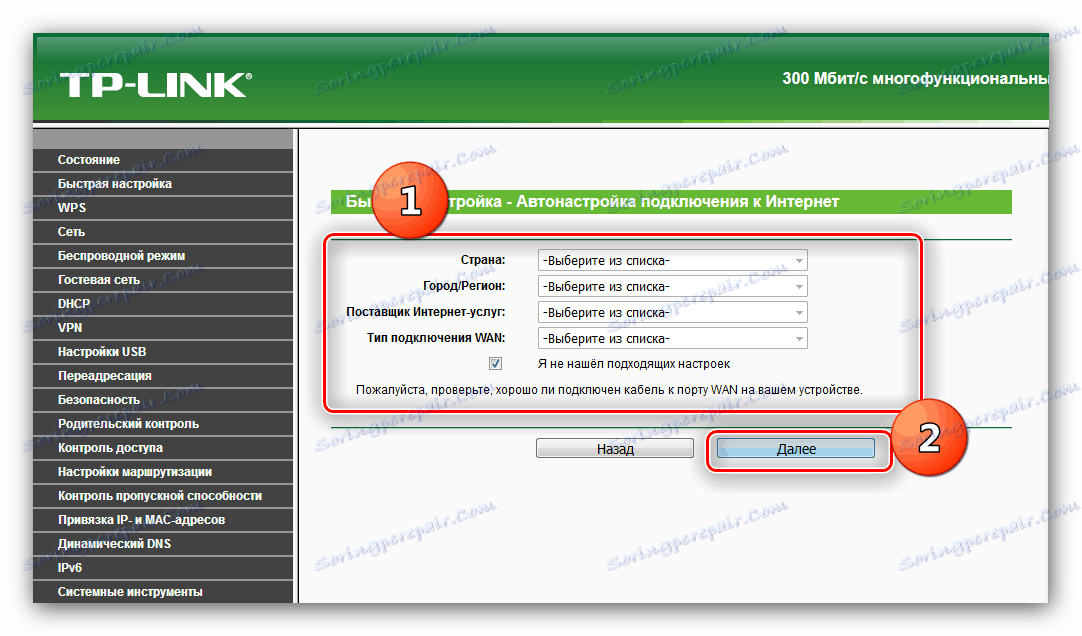Viewport: 1082px width, 636px height.
Task: Go to Привязка IP- и MAC-адресов
Action: click(x=163, y=520)
